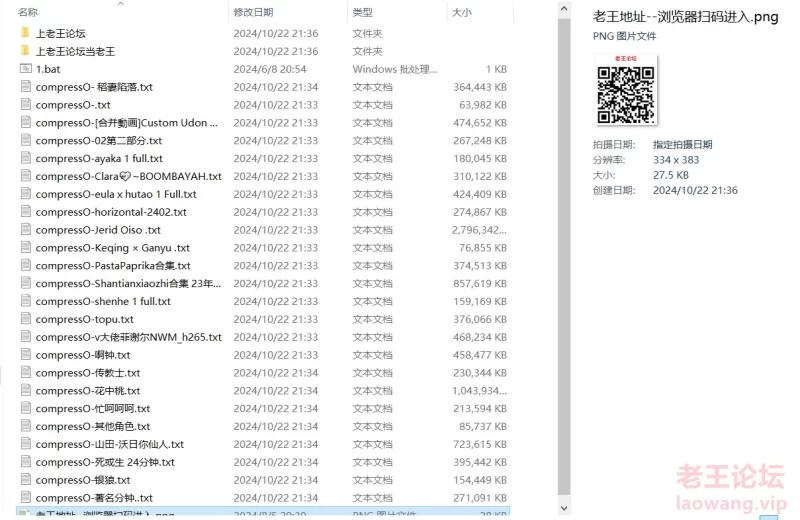Select the folder name 上老王论坛
800x520 pixels.
click(x=60, y=34)
